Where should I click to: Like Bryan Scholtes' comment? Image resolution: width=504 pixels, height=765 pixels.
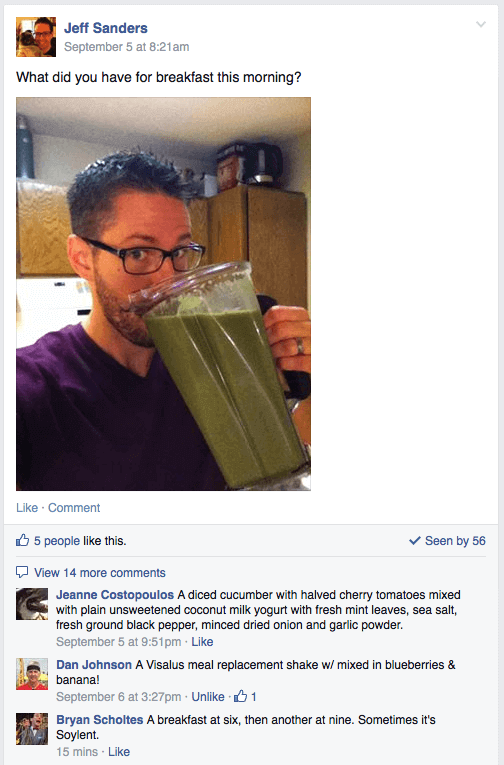click(119, 752)
